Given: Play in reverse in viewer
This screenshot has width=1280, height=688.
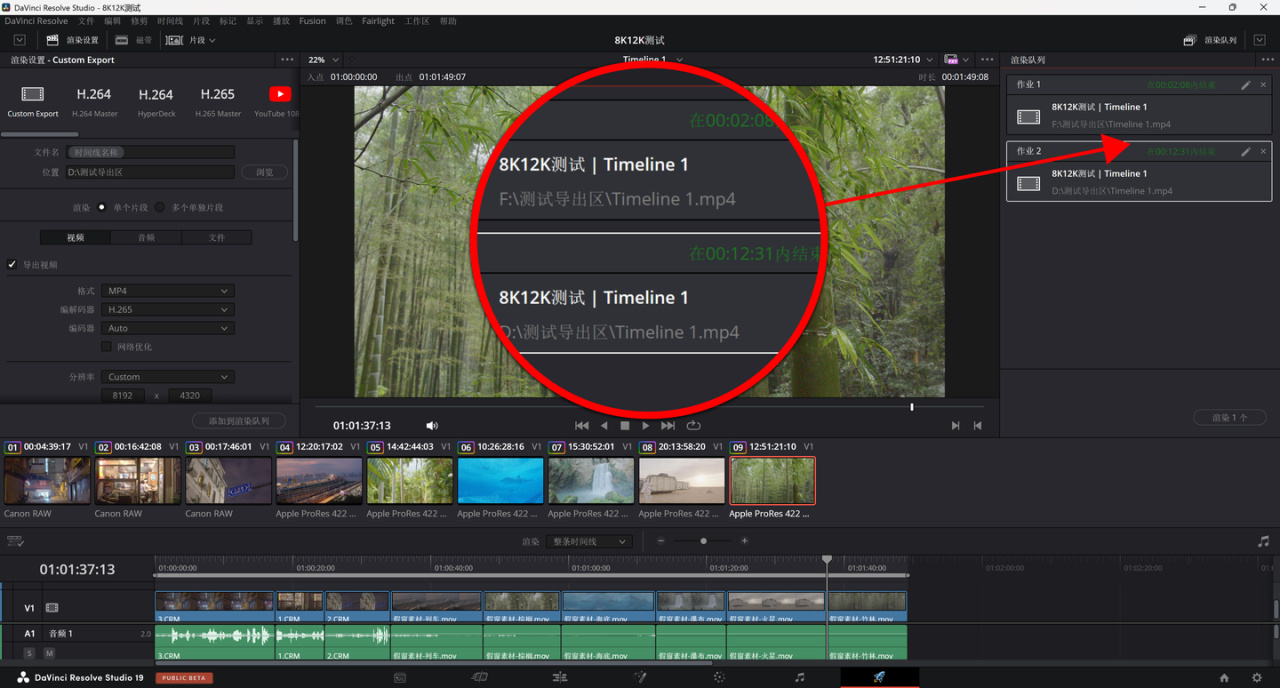Looking at the screenshot, I should pos(604,425).
